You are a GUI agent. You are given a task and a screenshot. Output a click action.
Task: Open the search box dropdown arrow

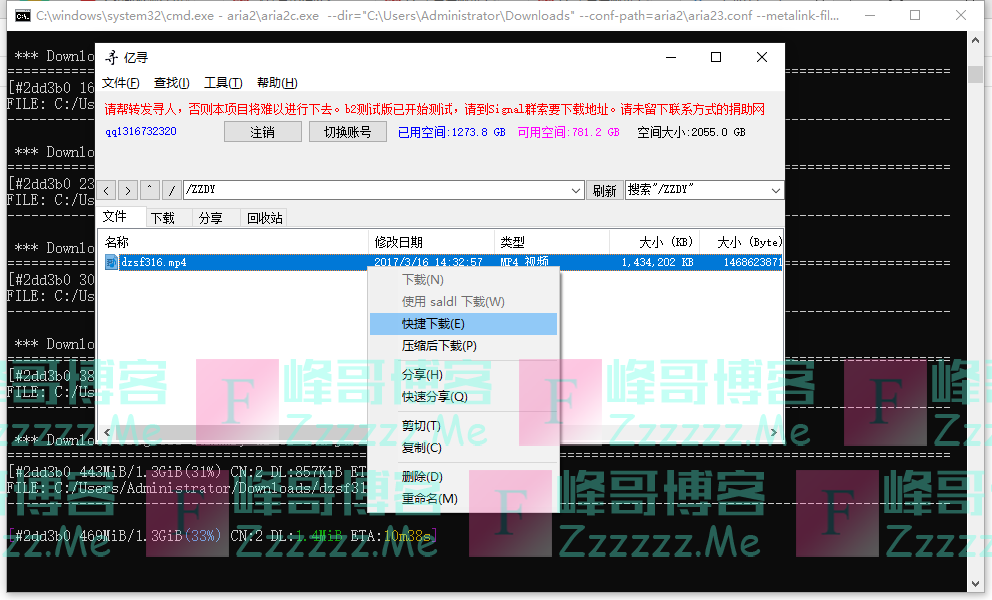pyautogui.click(x=776, y=190)
